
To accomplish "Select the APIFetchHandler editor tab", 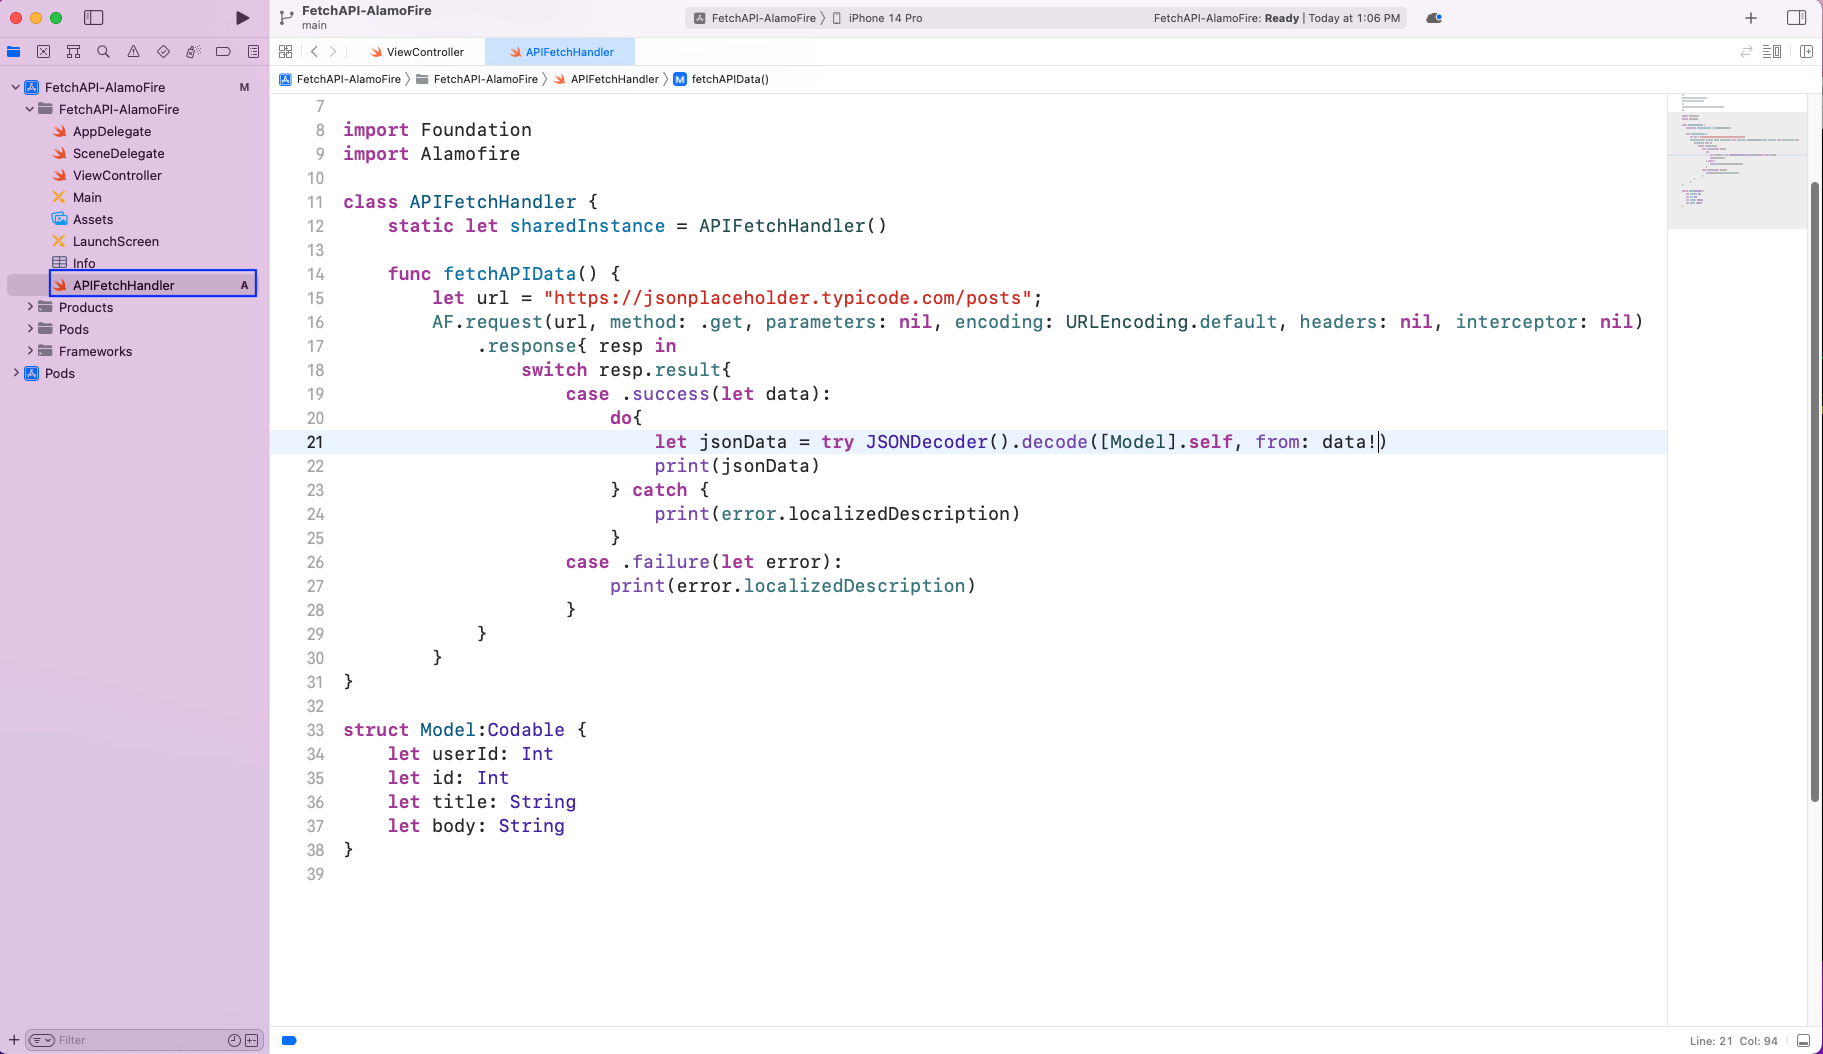I will (561, 52).
